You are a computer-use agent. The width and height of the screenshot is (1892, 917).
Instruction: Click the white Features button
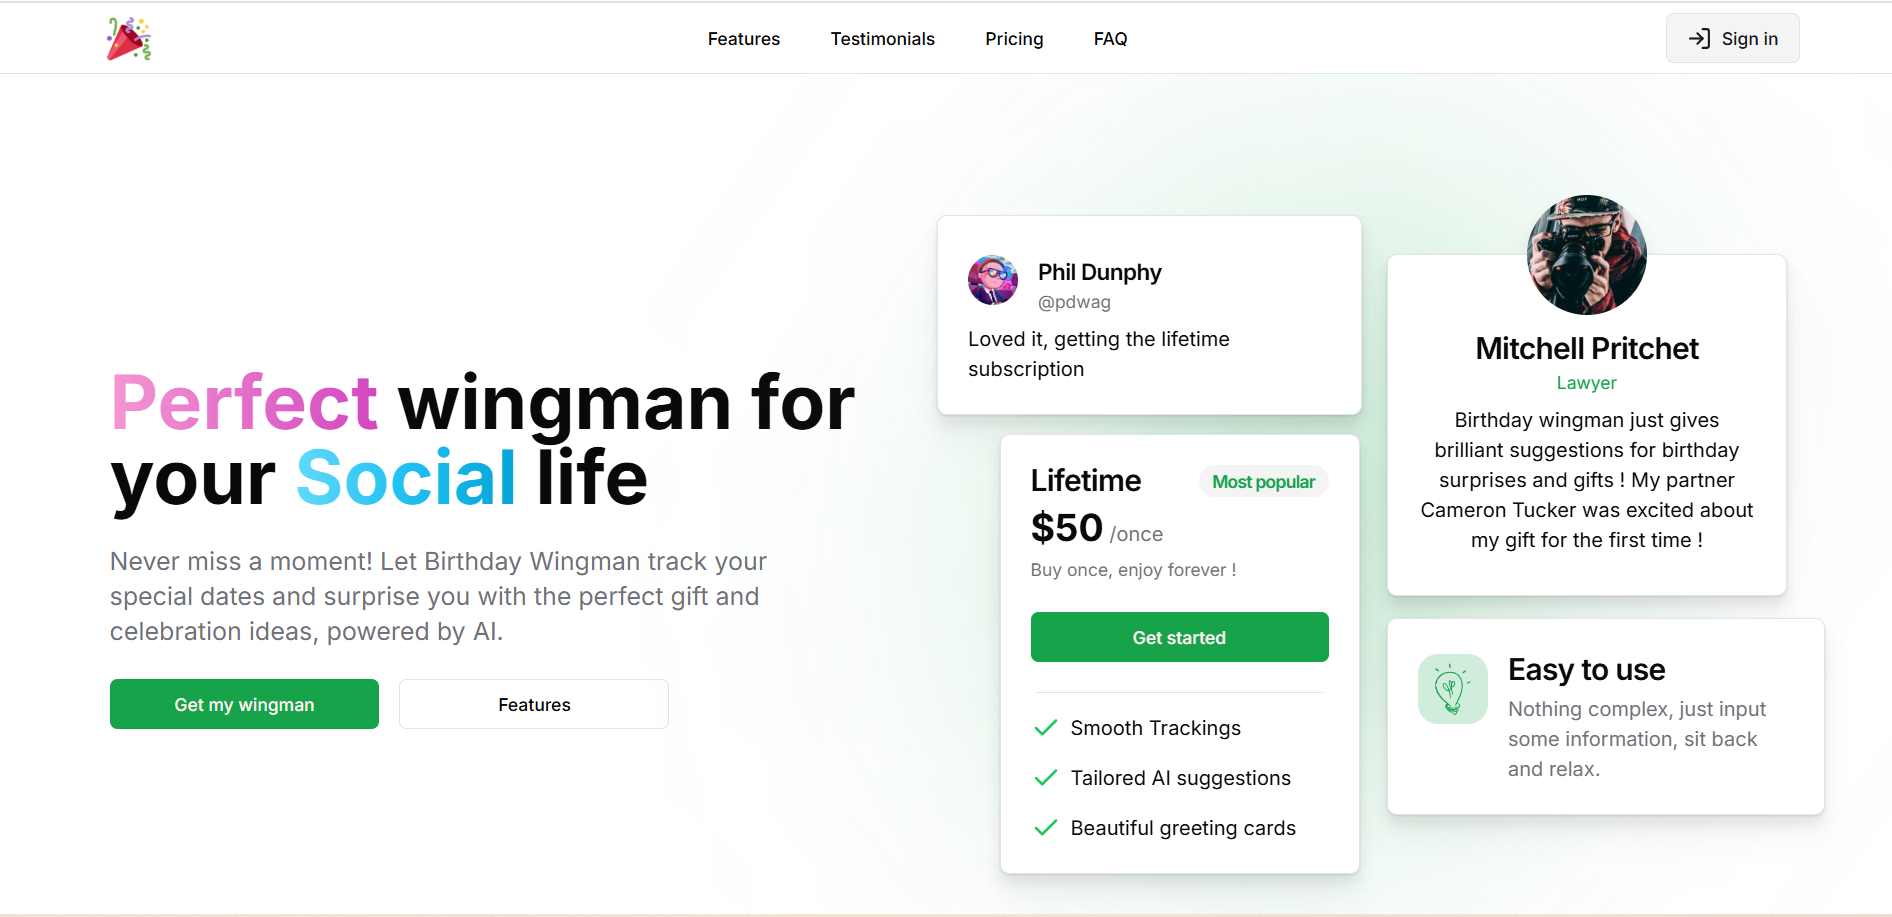pos(534,704)
